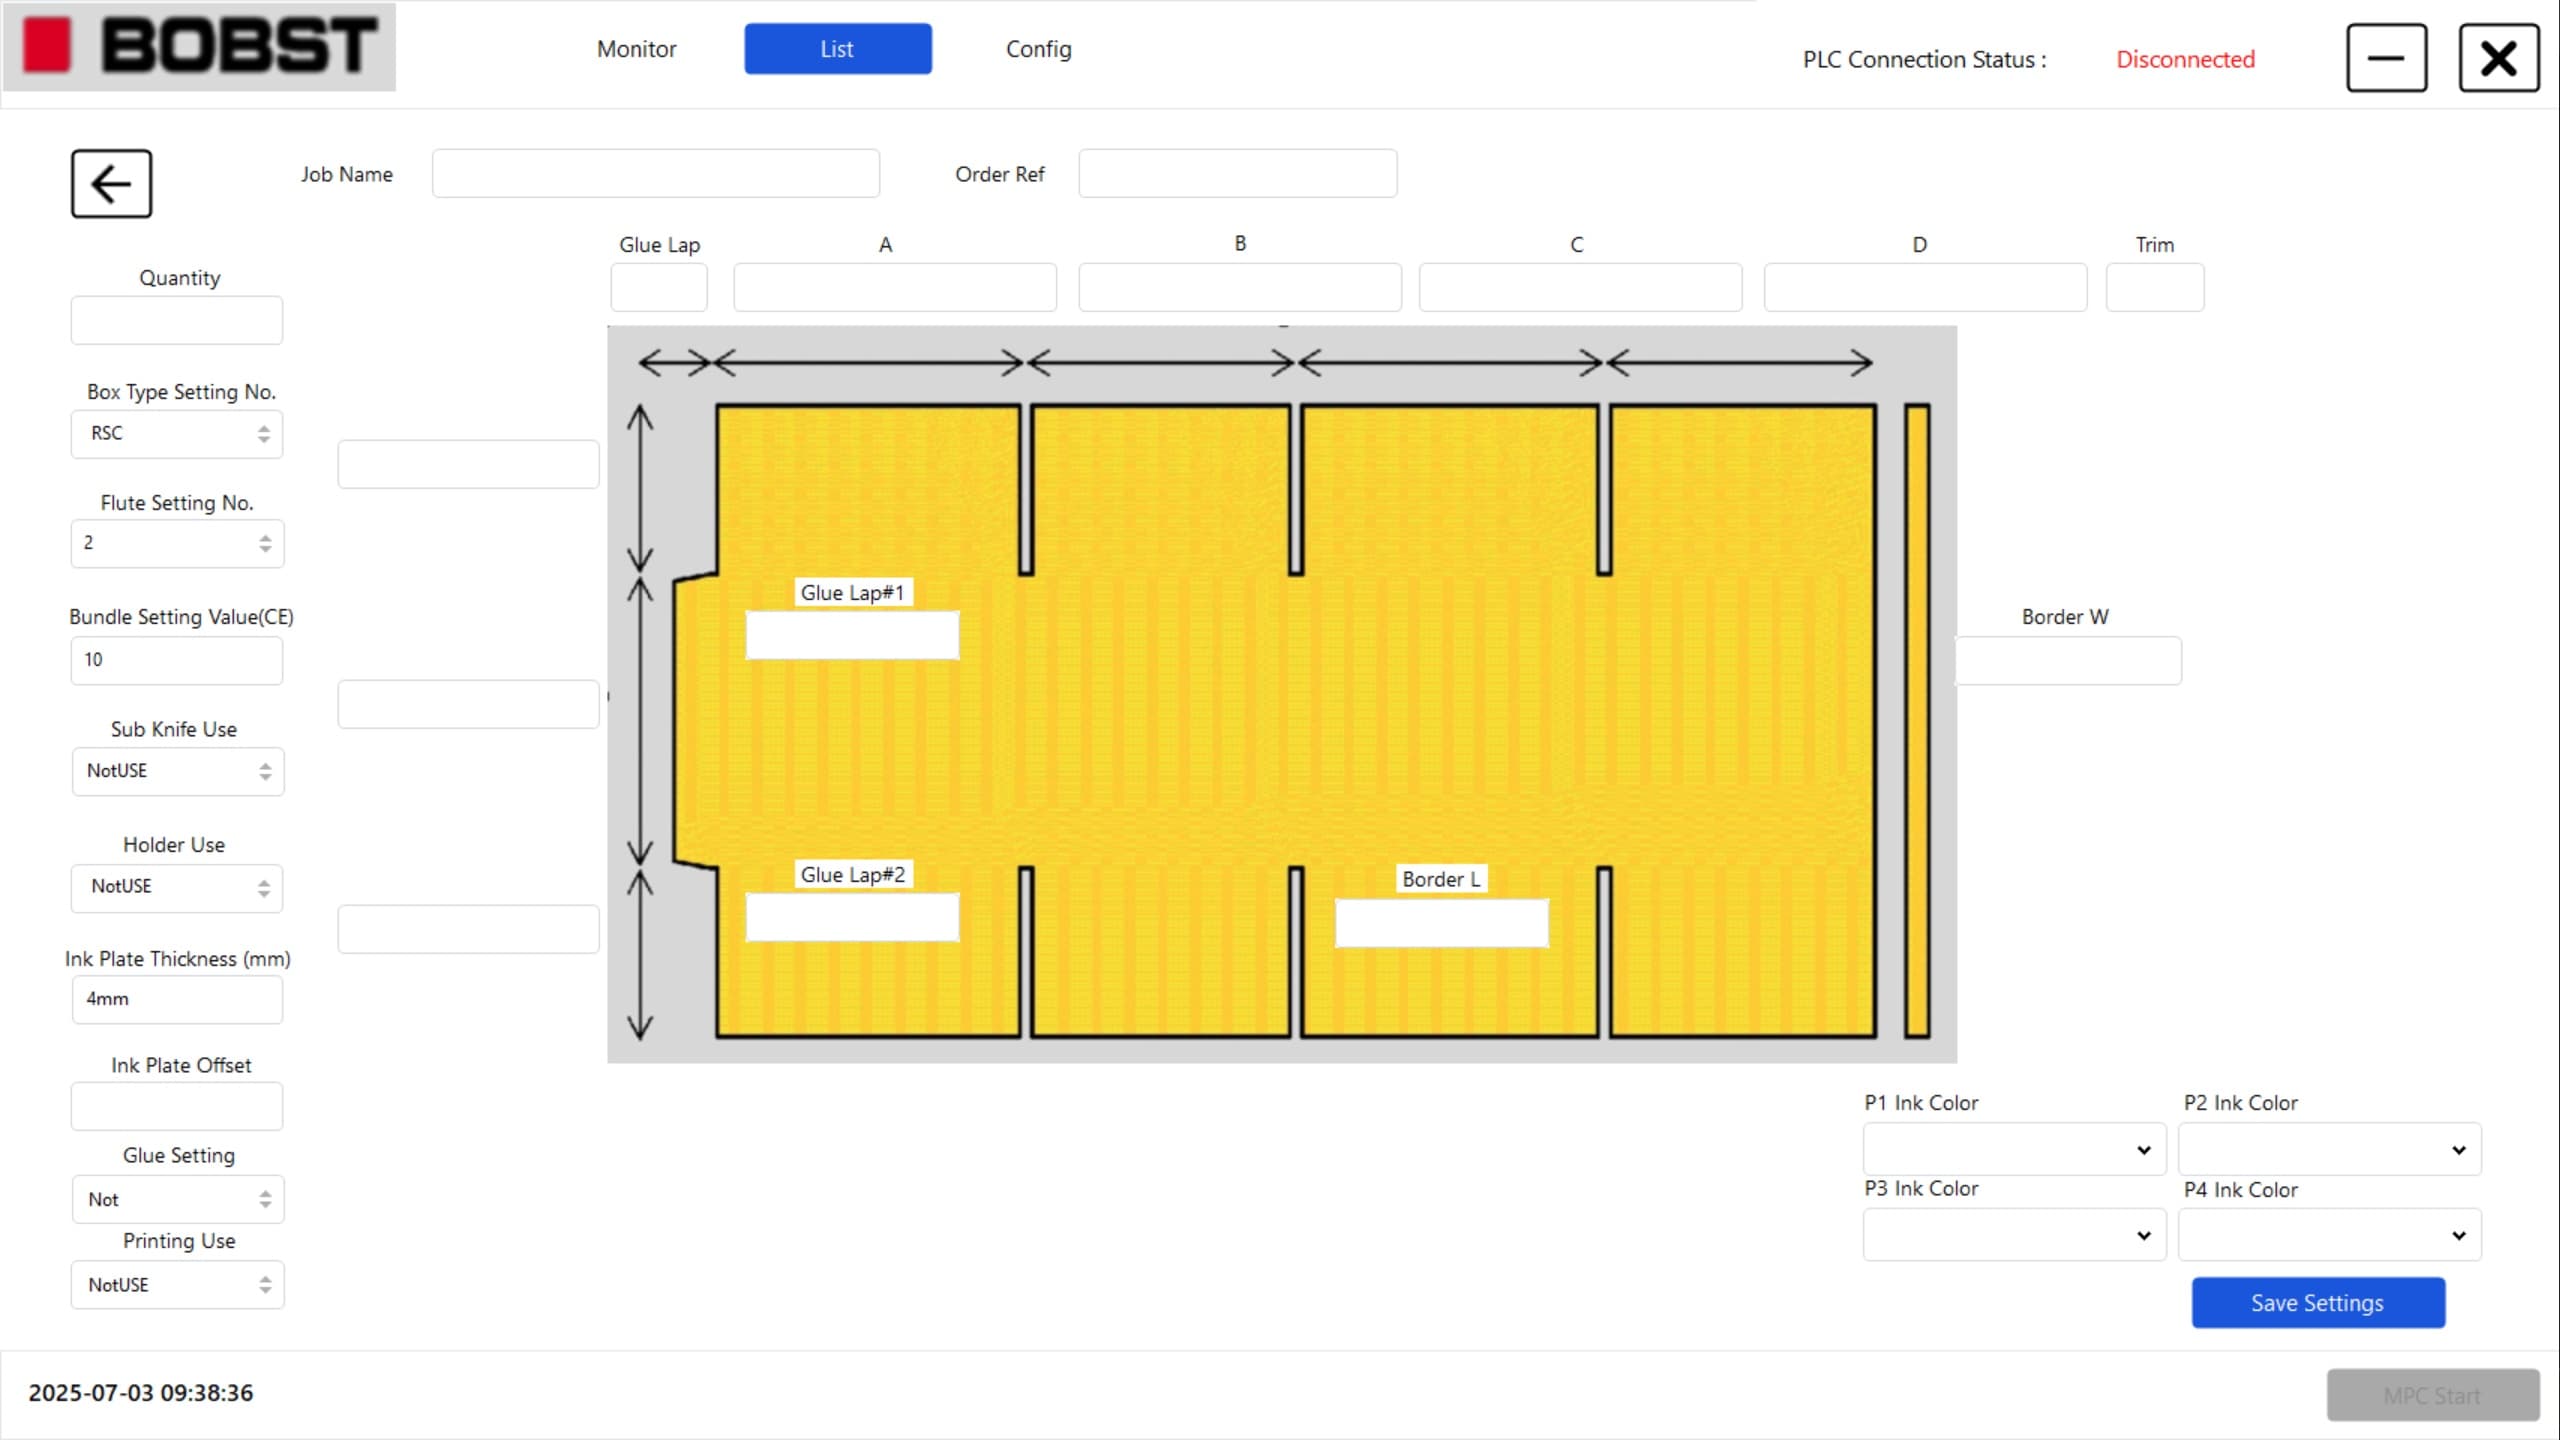Viewport: 2560px width, 1440px height.
Task: Toggle Sub Knife Use spinner
Action: [265, 771]
